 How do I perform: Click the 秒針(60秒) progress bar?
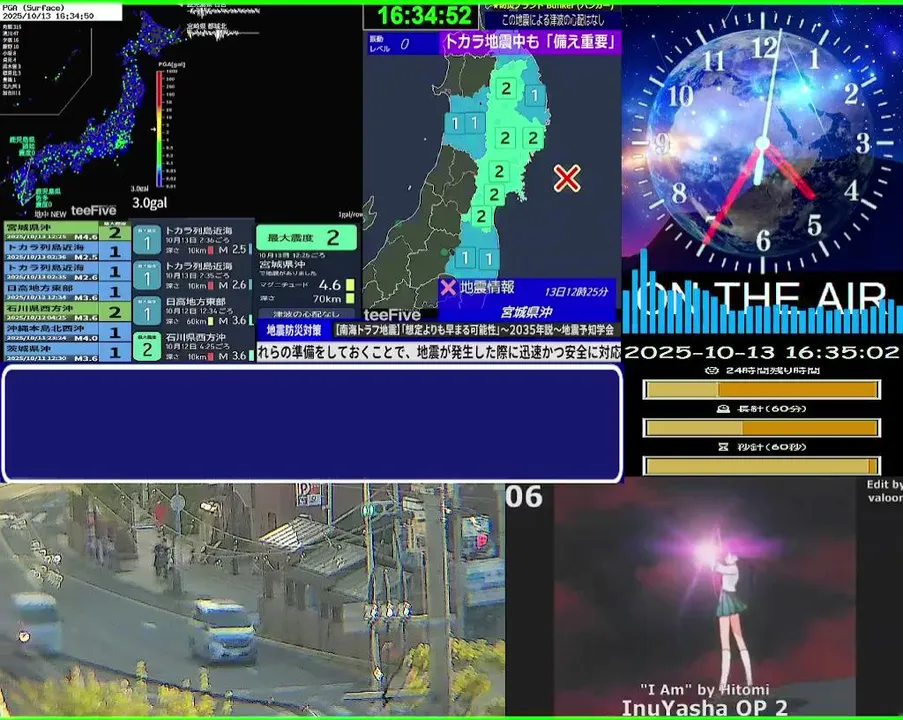tap(761, 465)
